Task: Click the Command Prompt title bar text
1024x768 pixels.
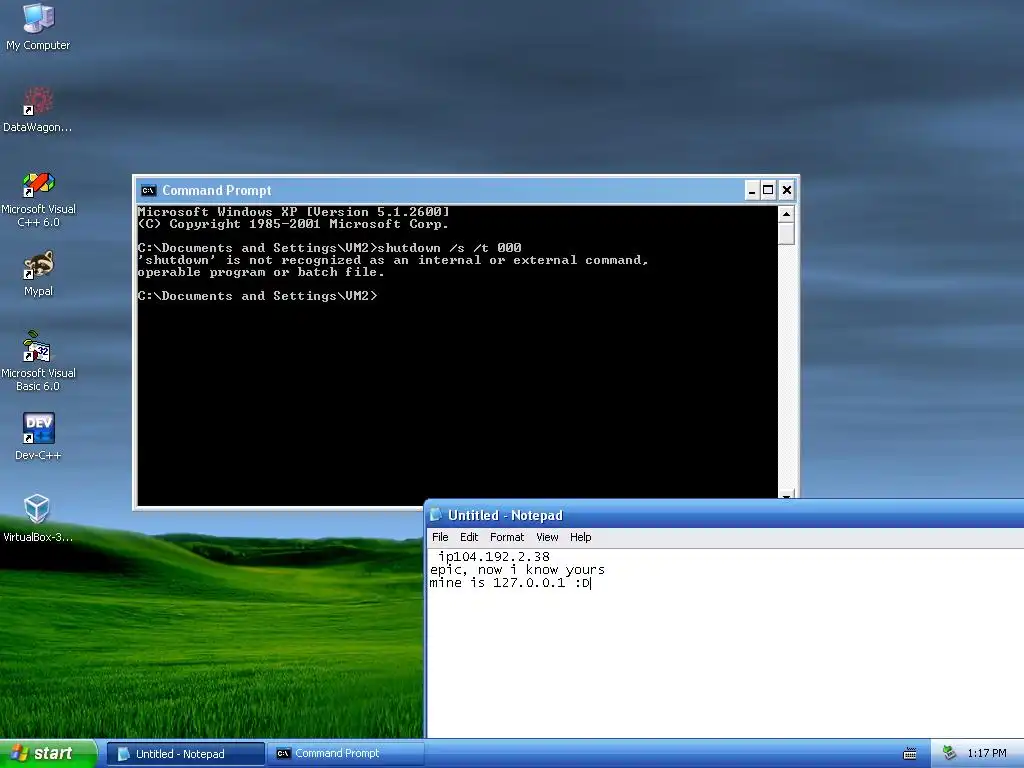Action: (x=217, y=191)
